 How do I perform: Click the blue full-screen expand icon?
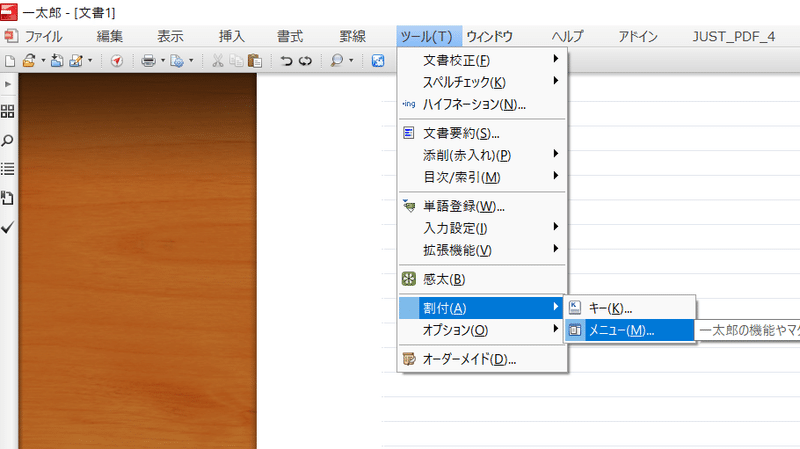[x=378, y=61]
